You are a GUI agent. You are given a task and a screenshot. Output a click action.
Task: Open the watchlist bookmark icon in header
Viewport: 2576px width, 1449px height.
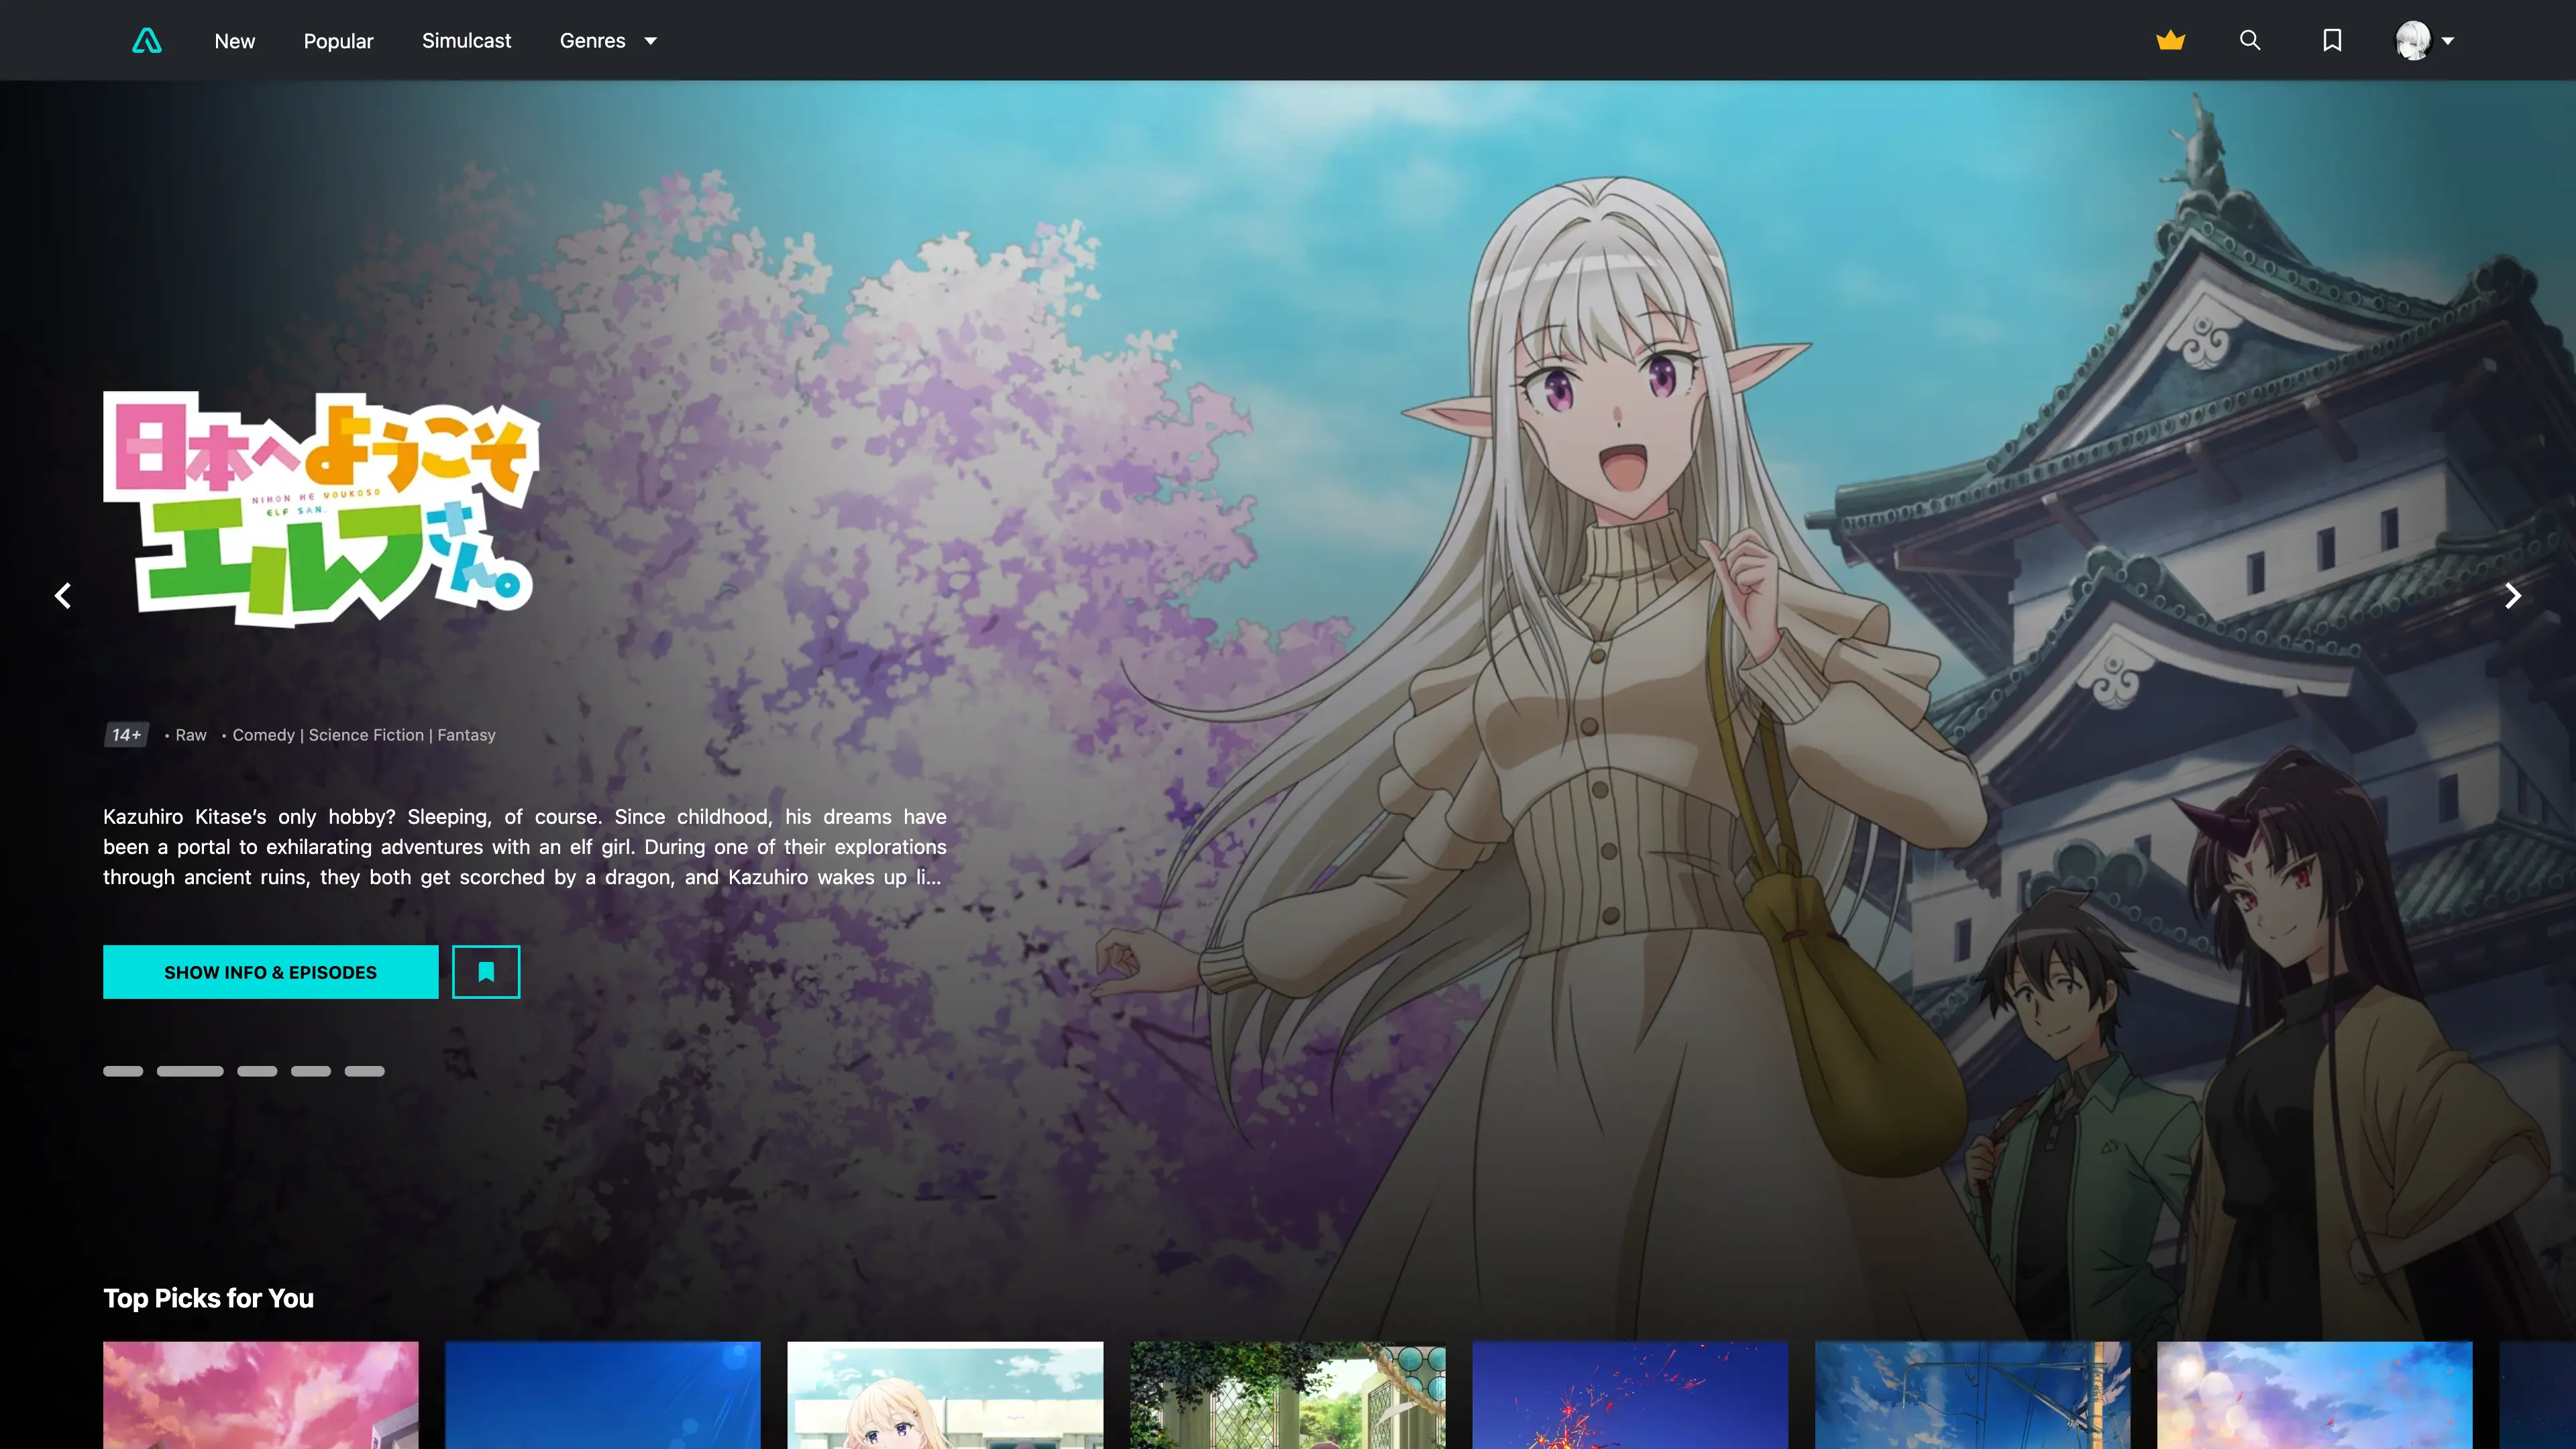[x=2332, y=40]
